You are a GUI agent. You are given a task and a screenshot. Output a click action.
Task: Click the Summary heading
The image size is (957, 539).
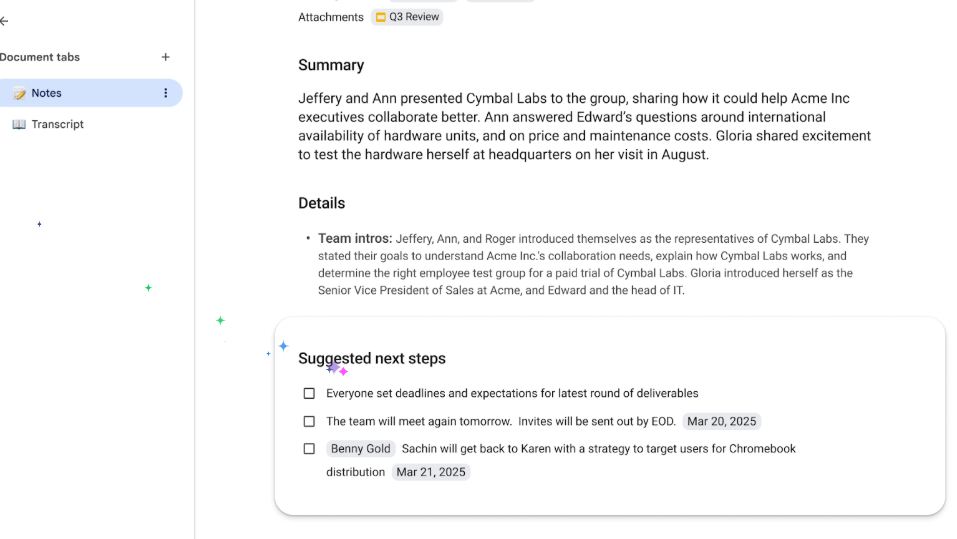(x=331, y=65)
